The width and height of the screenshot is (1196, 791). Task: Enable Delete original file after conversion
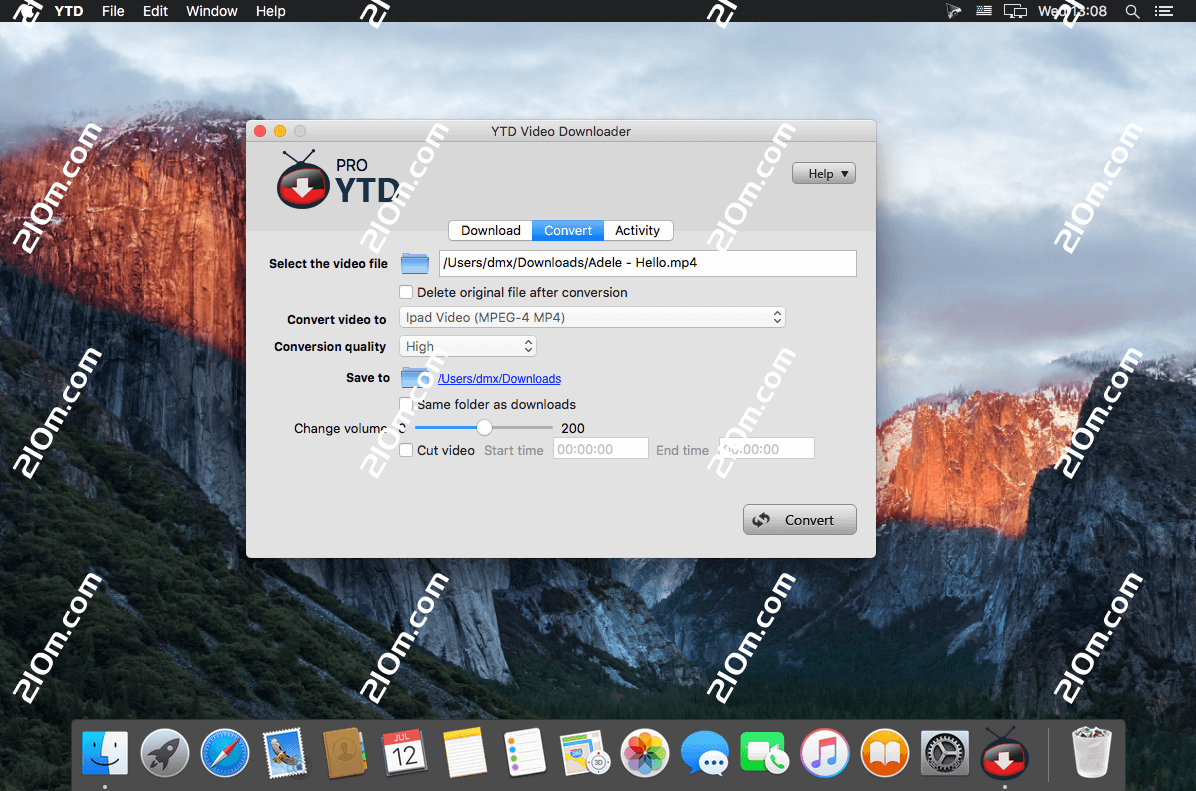click(407, 292)
